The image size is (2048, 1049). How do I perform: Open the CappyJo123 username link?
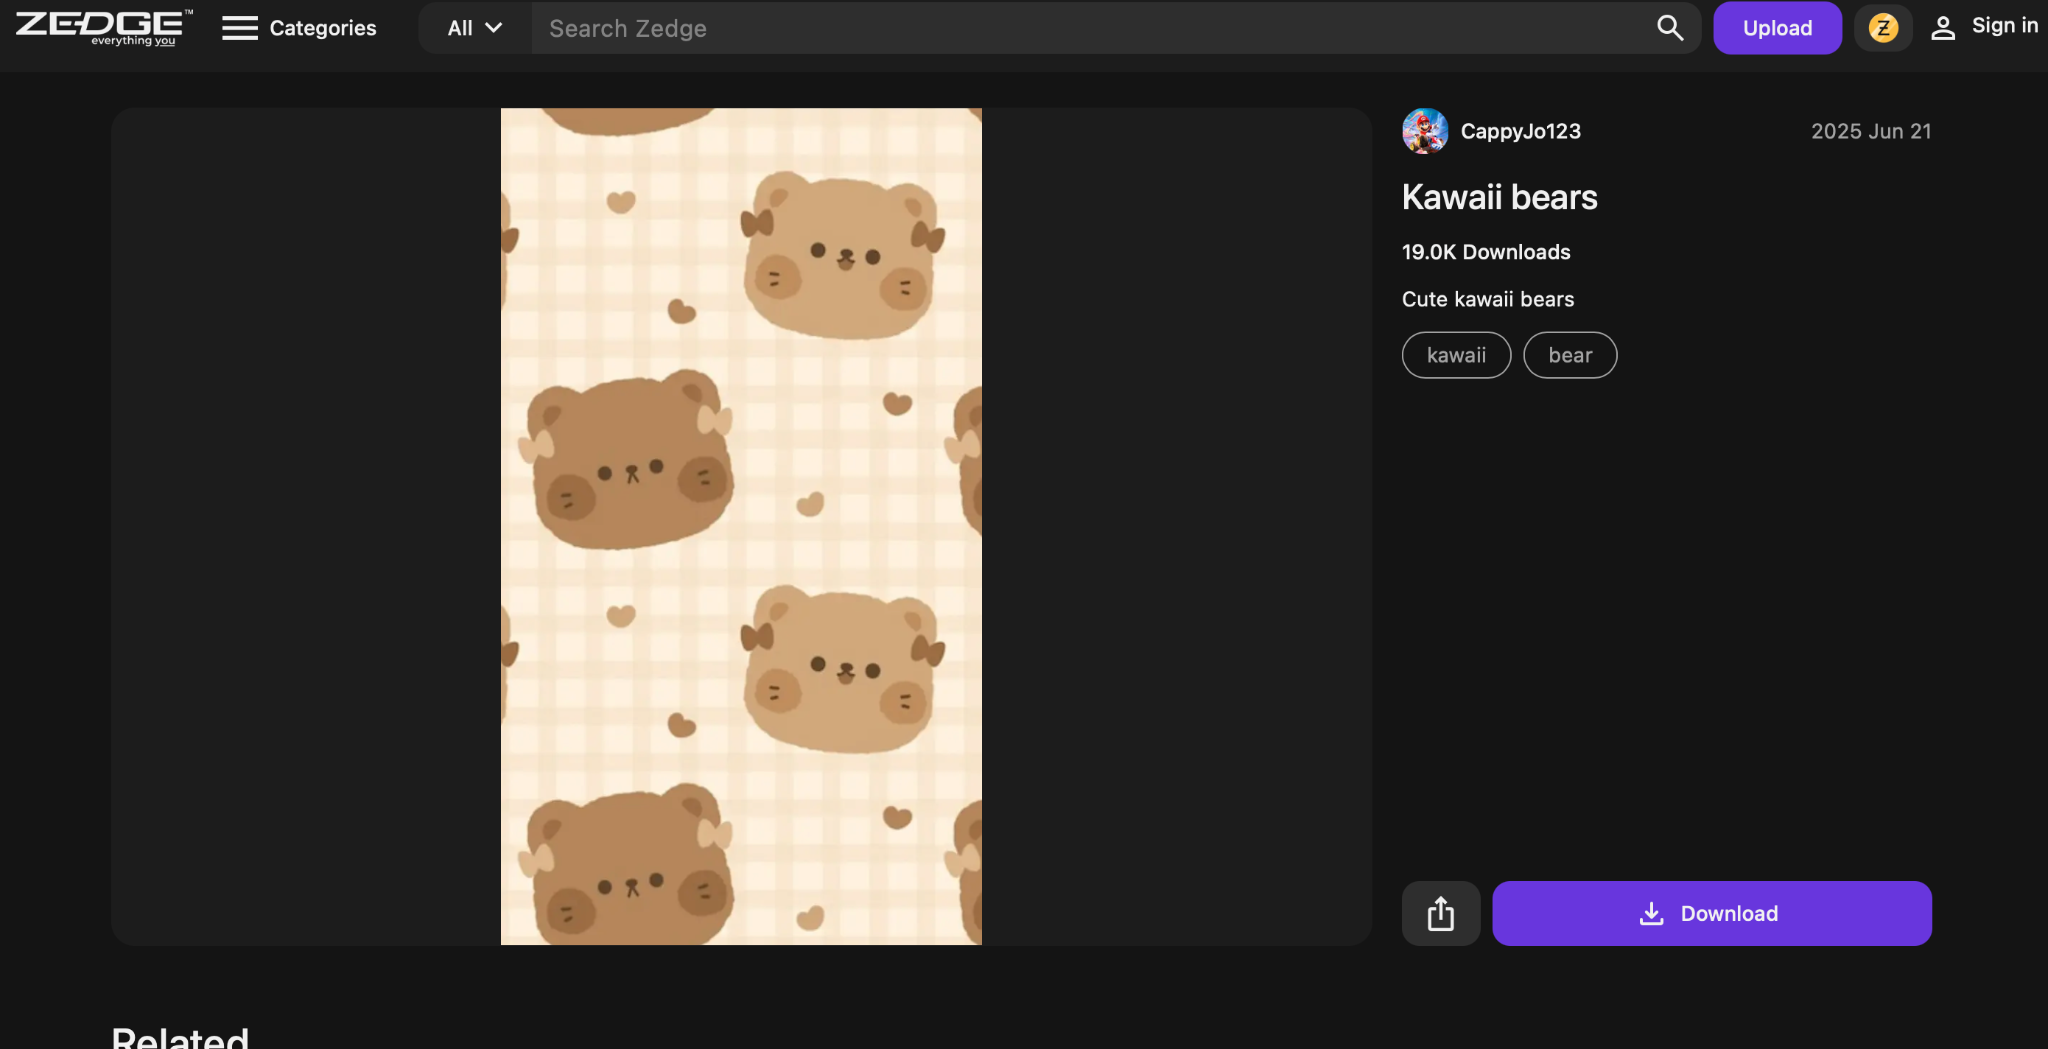(1520, 131)
